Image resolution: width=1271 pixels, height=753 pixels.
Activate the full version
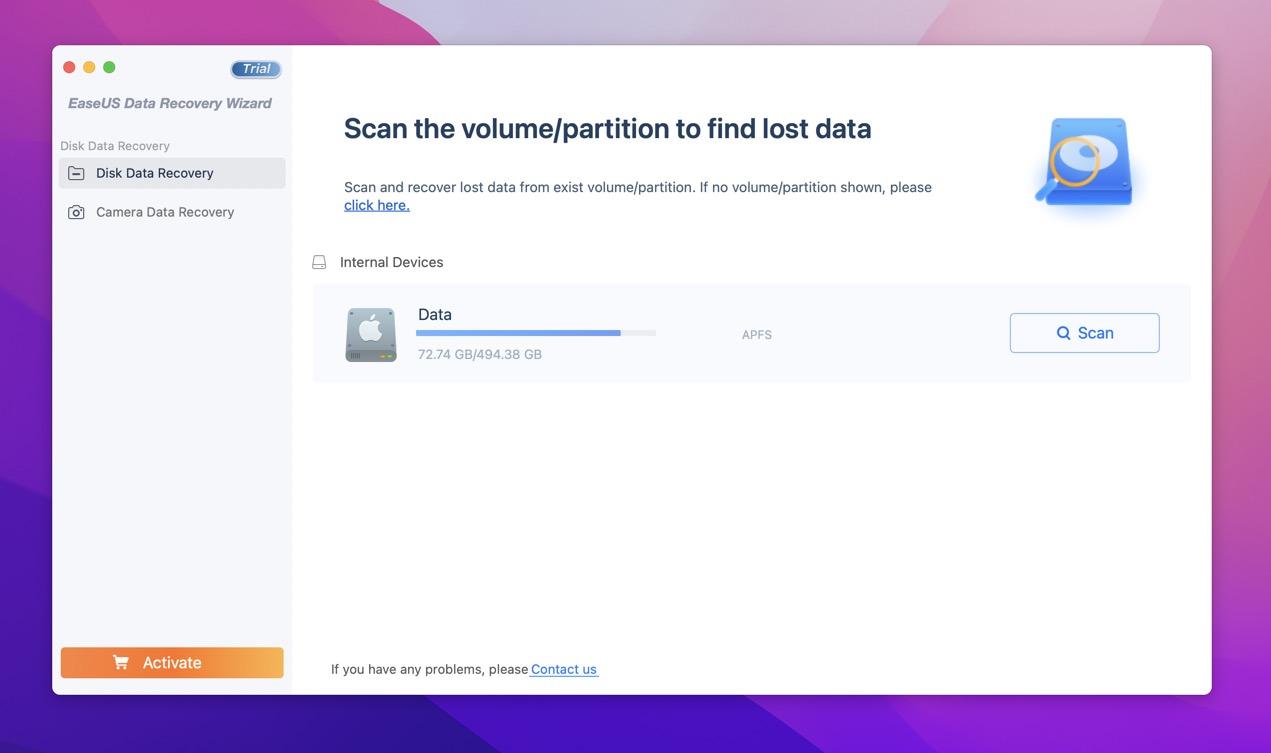[172, 662]
